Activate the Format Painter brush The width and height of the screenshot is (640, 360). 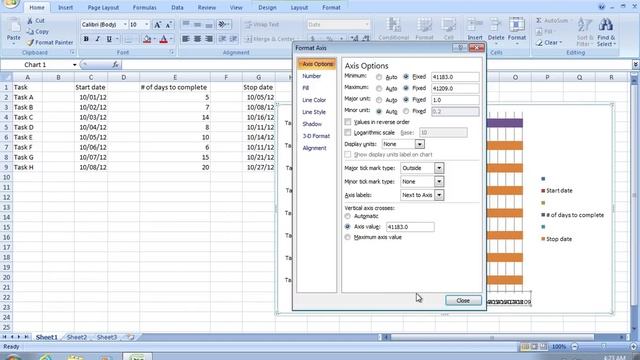(30, 42)
